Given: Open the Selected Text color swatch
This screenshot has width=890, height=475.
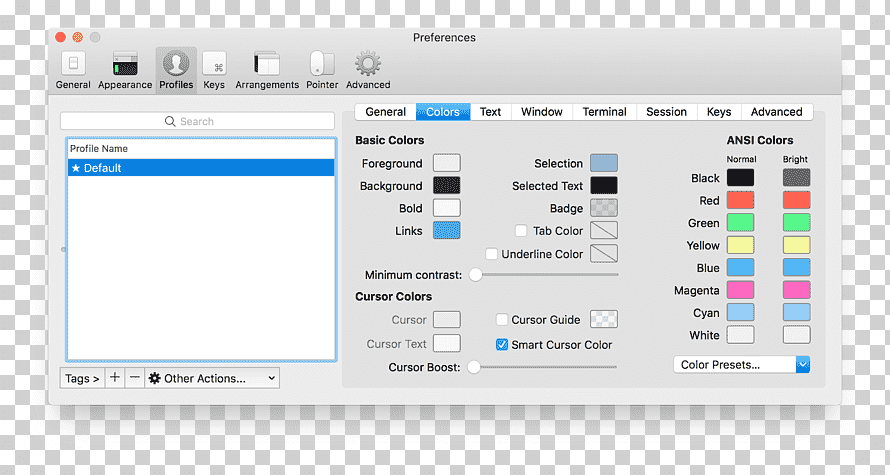Looking at the screenshot, I should pyautogui.click(x=604, y=186).
